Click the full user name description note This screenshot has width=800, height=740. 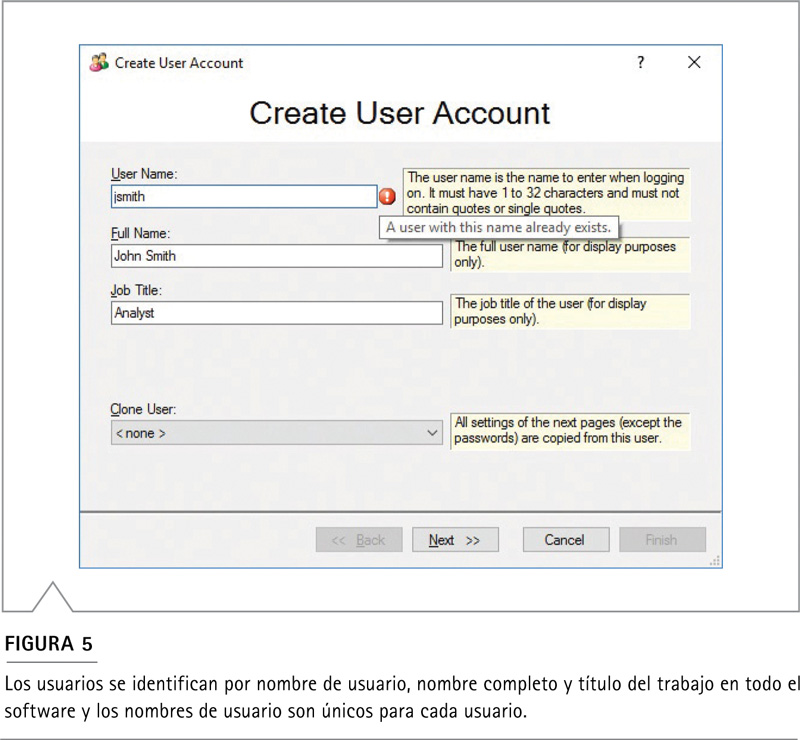(570, 254)
